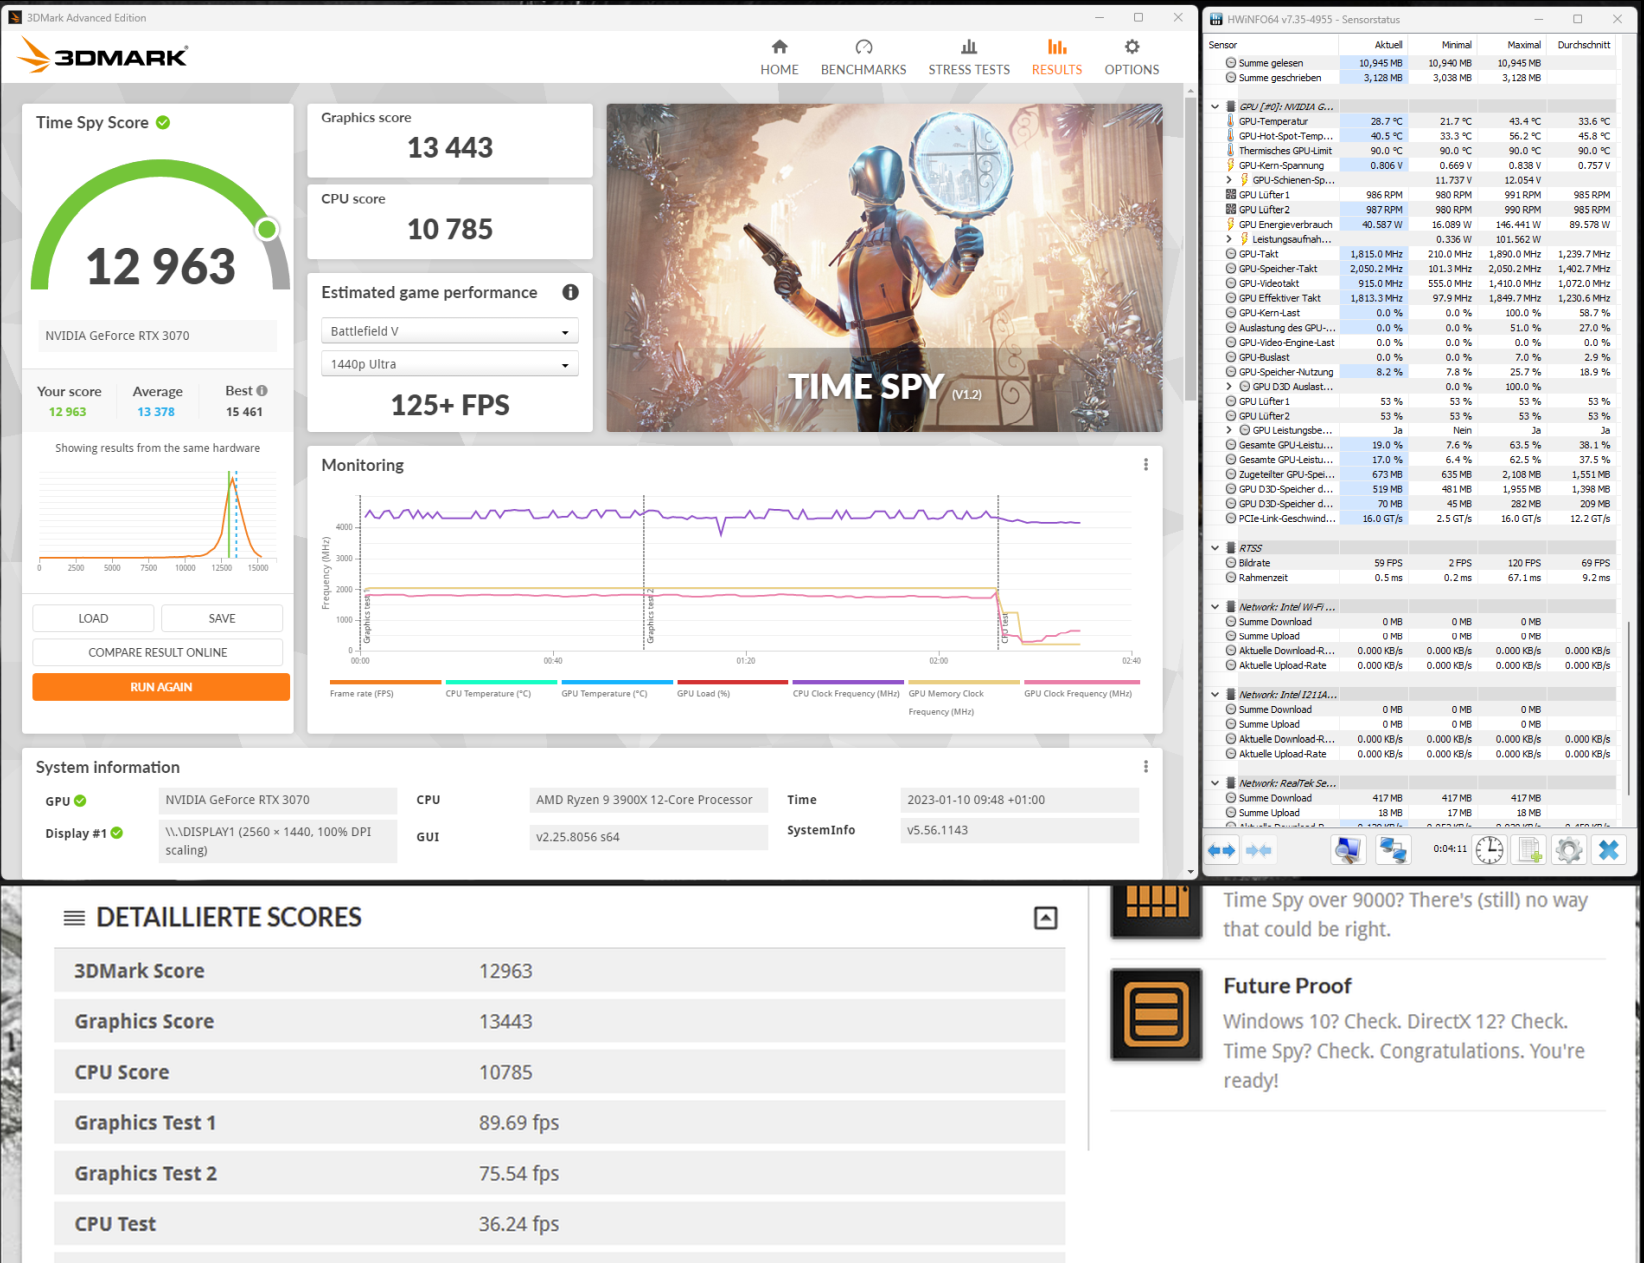Open the info icon beside Estimated game performance

(x=570, y=292)
